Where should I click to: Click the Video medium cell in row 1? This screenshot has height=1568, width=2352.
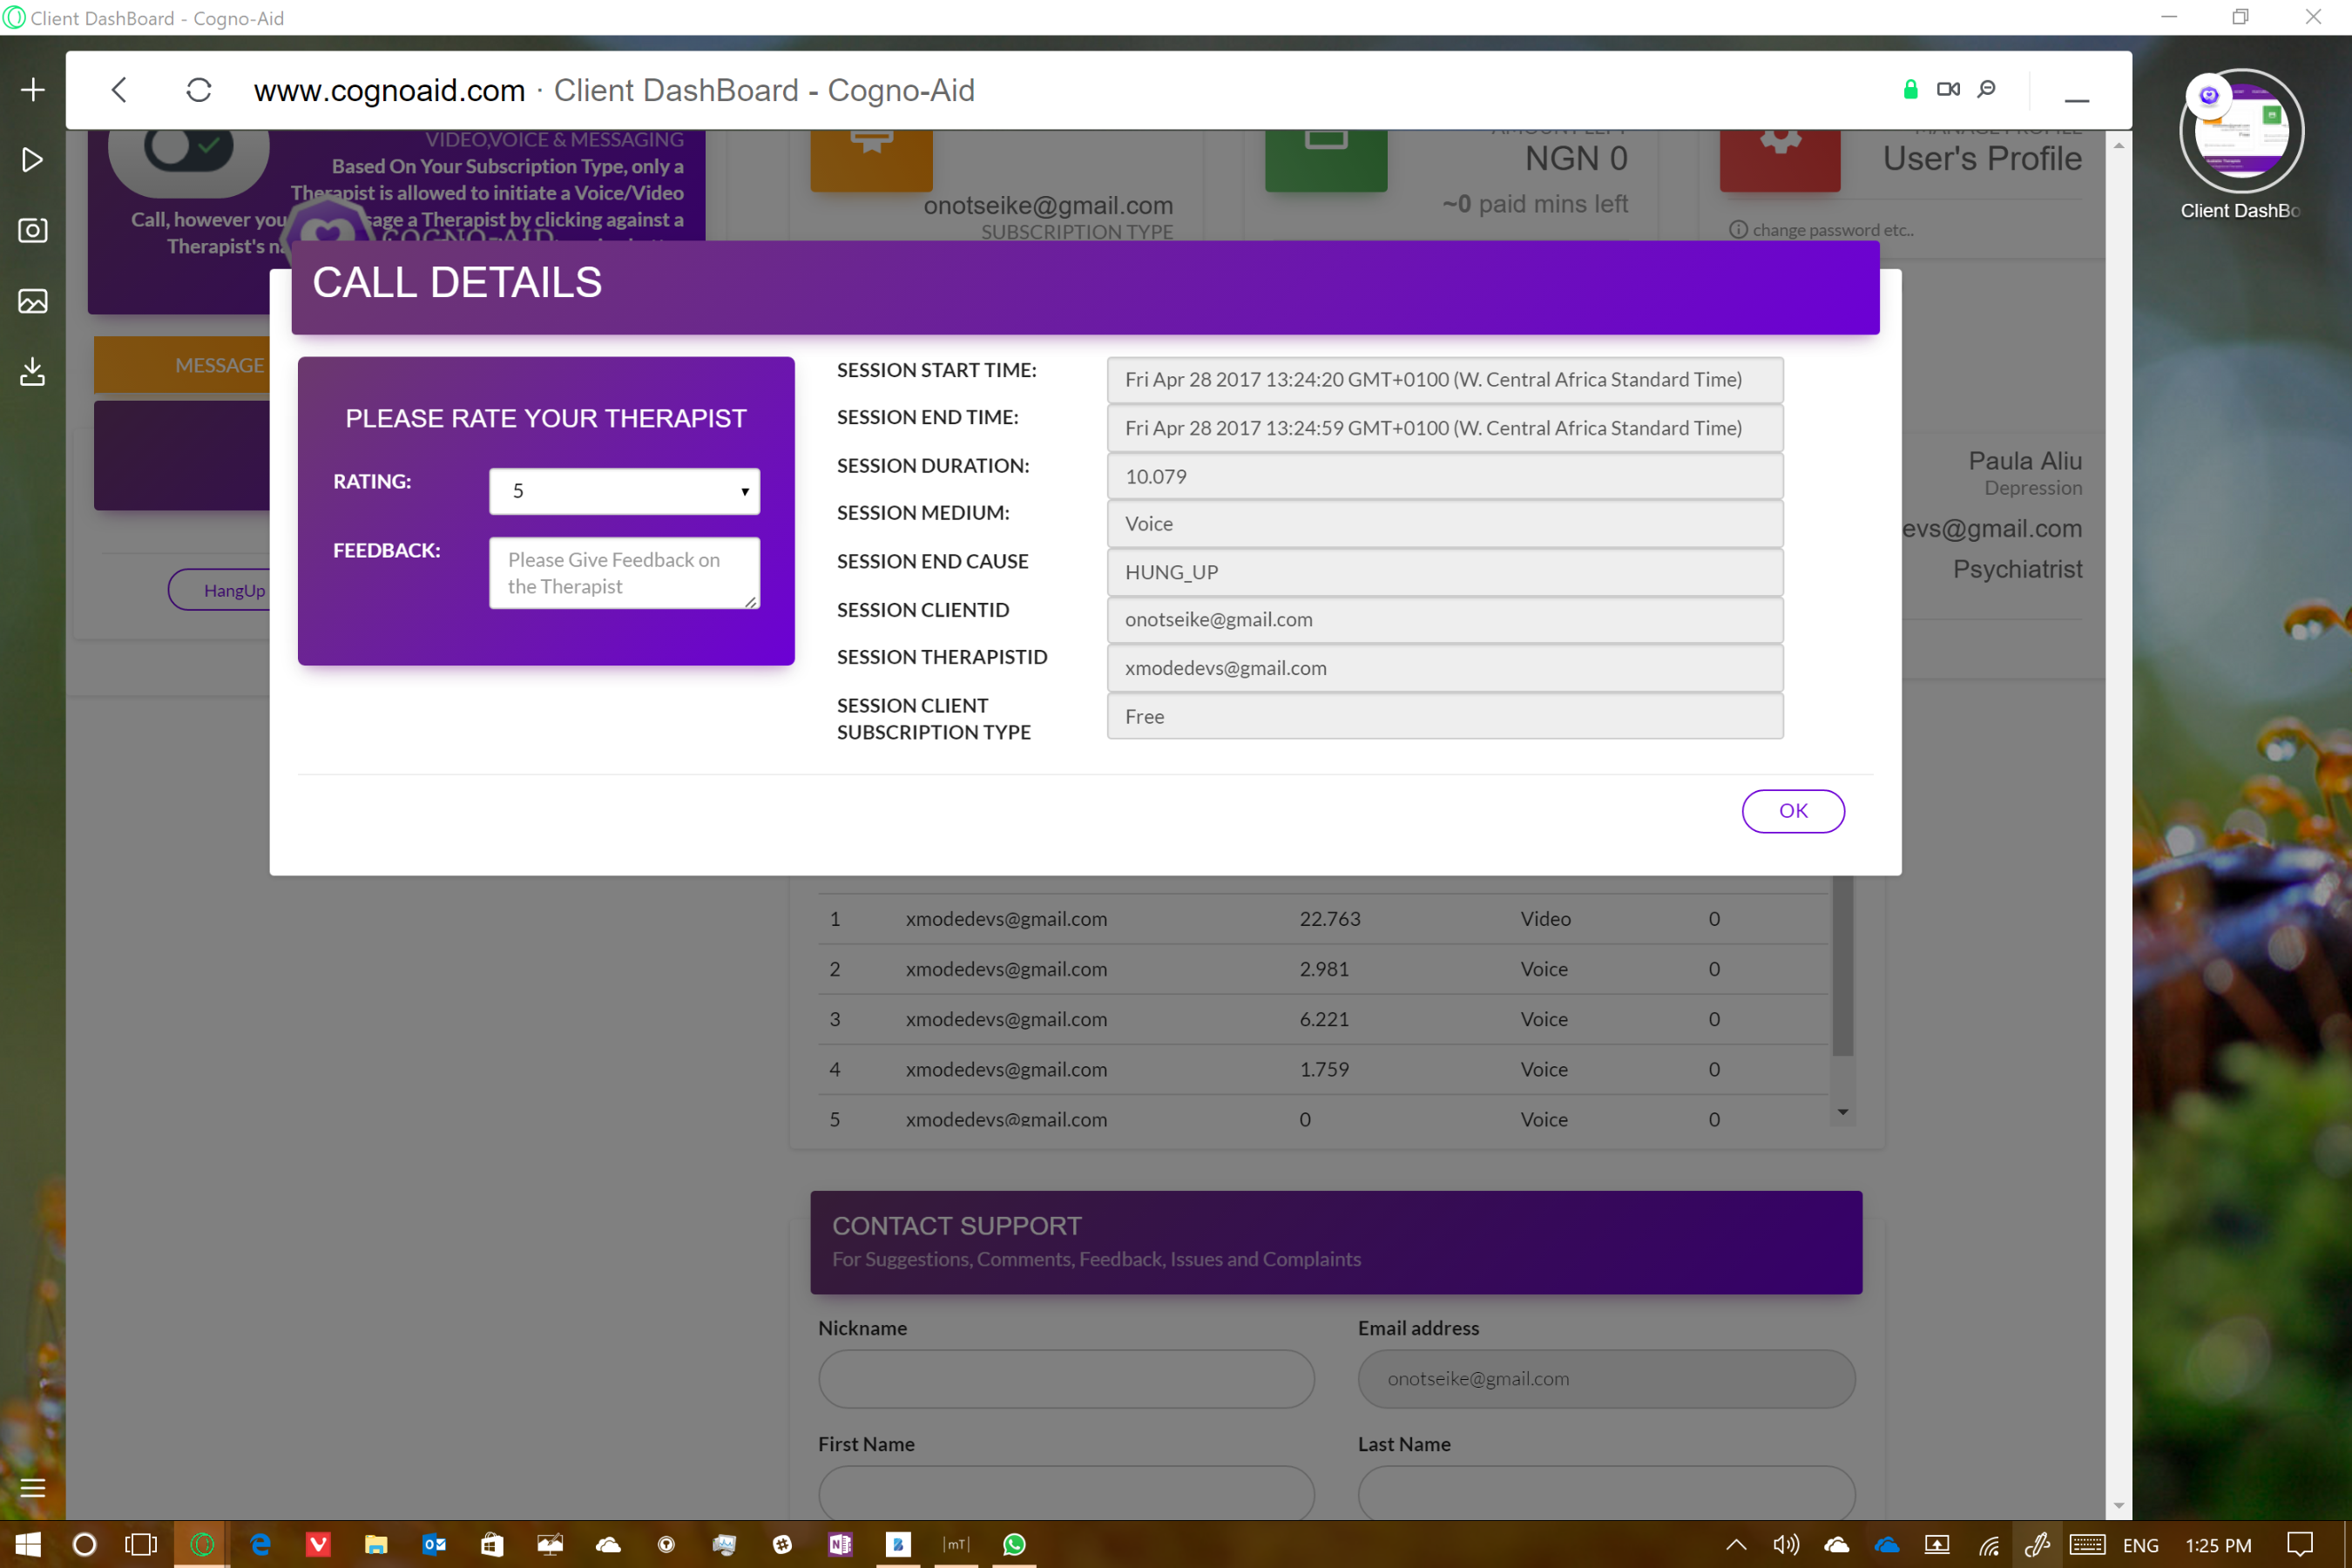1546,919
